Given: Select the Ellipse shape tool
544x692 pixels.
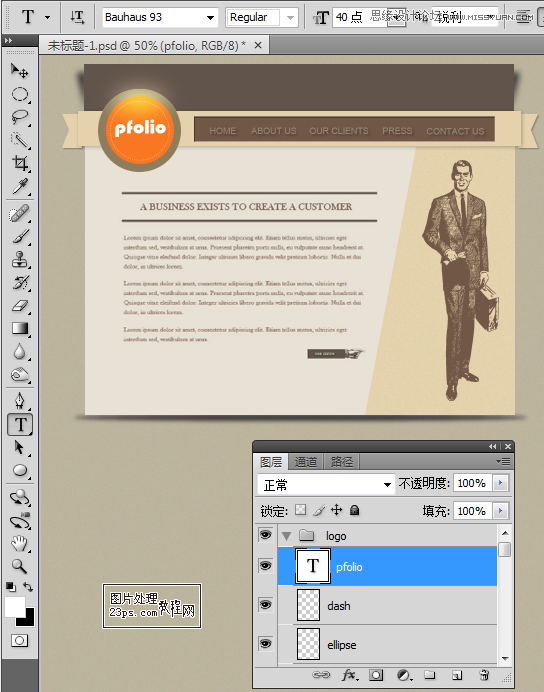Looking at the screenshot, I should coord(19,470).
